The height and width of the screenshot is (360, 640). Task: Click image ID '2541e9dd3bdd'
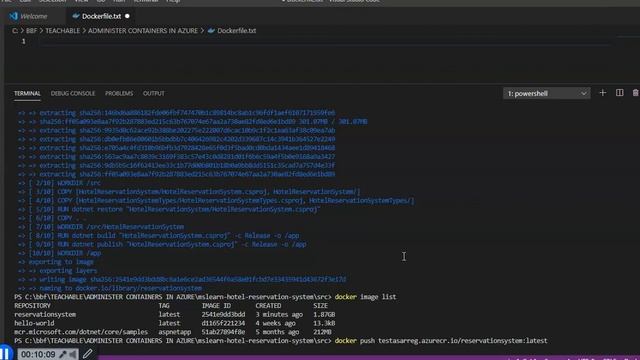click(x=223, y=315)
